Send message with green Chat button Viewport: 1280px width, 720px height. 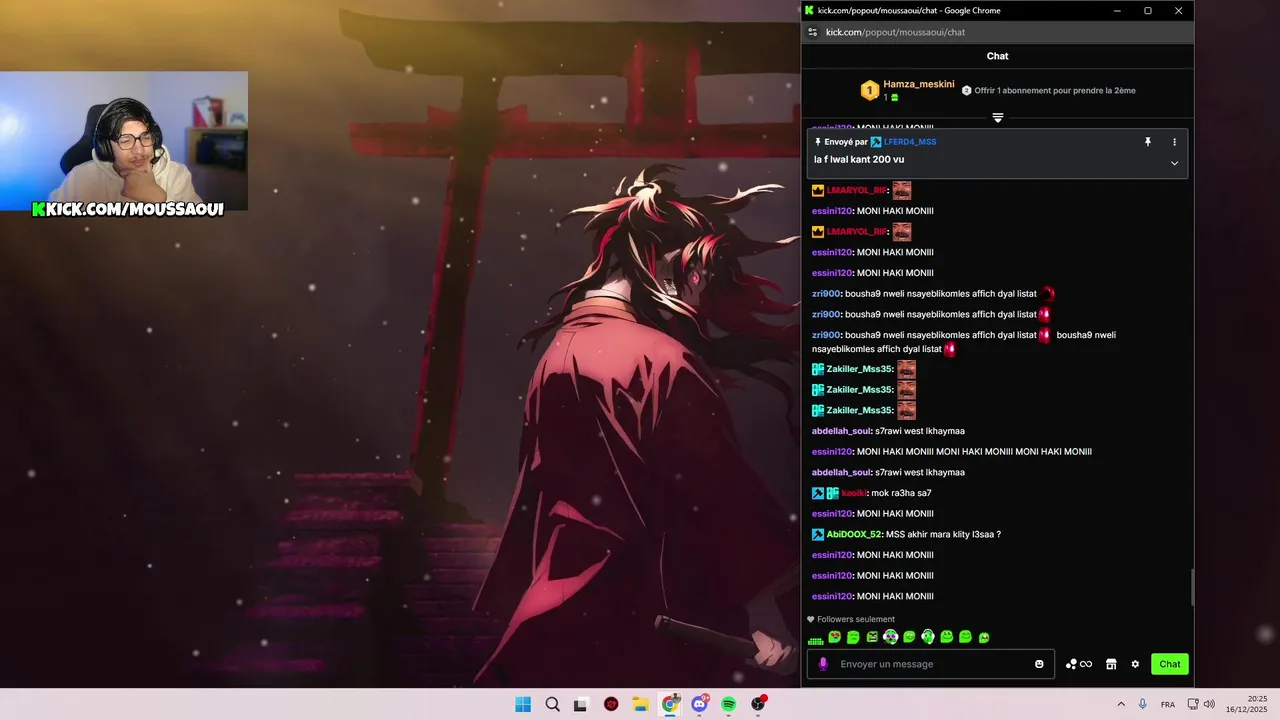(1170, 664)
